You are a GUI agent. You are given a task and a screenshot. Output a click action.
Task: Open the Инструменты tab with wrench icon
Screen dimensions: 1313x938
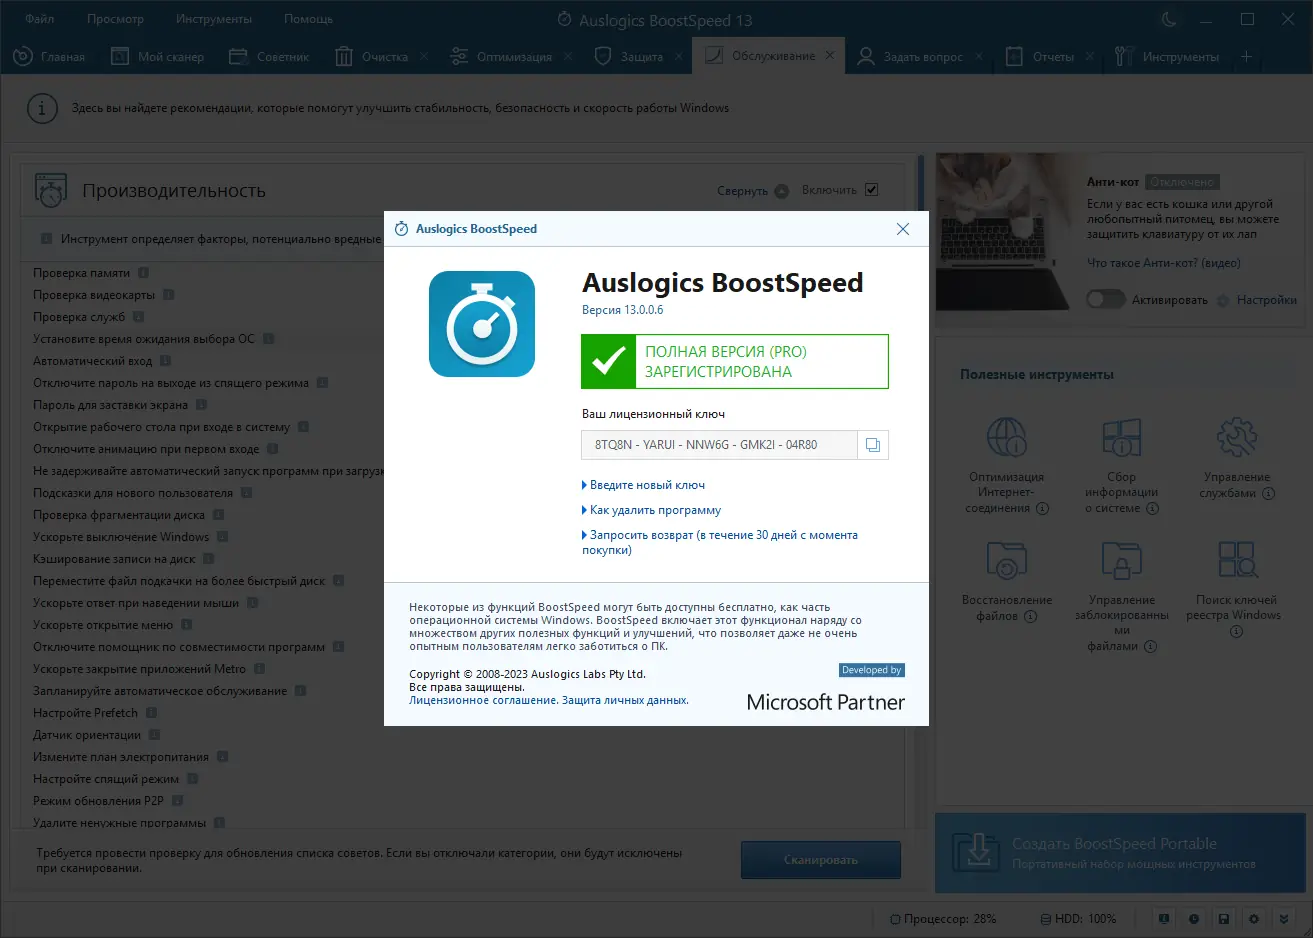(1168, 57)
